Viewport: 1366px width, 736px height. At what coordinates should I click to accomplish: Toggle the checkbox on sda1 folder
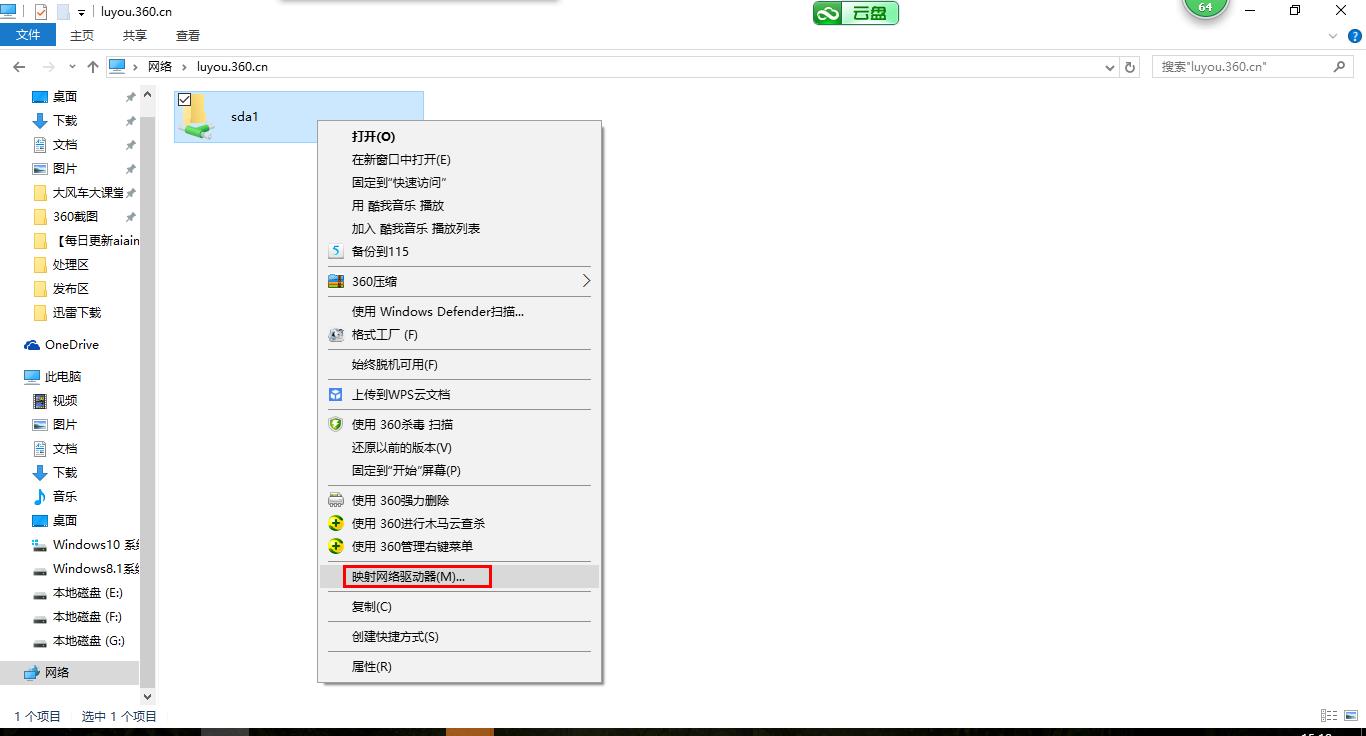click(184, 100)
